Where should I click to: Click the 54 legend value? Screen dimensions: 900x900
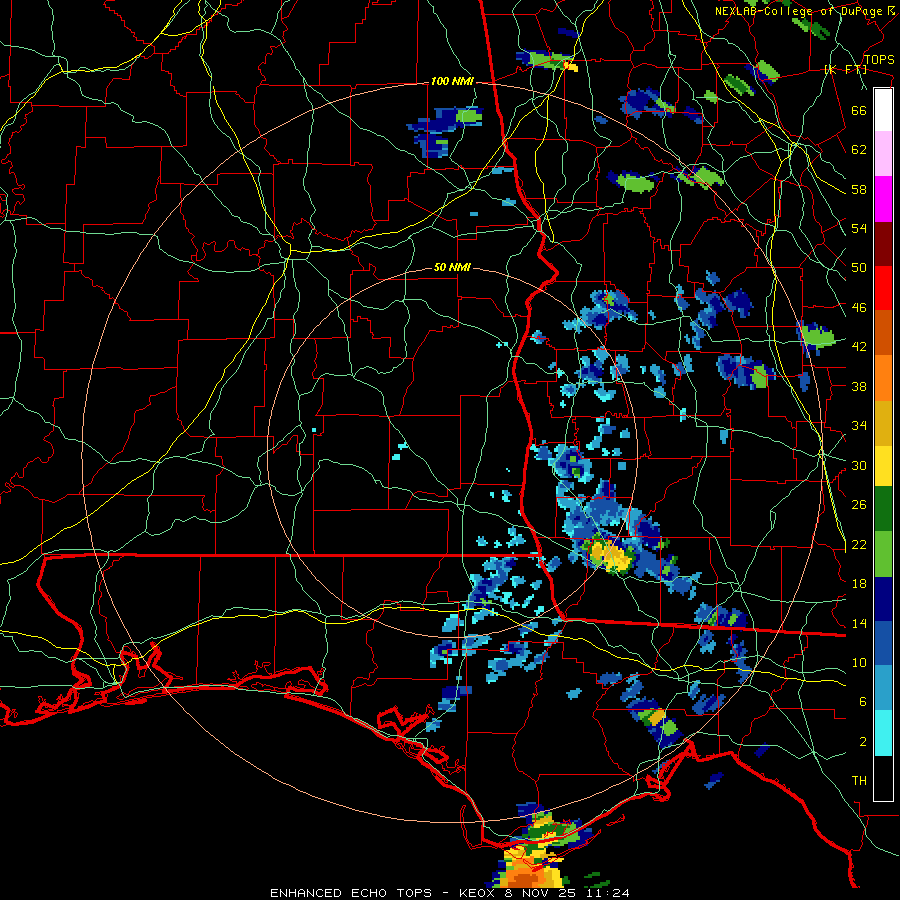coord(859,228)
